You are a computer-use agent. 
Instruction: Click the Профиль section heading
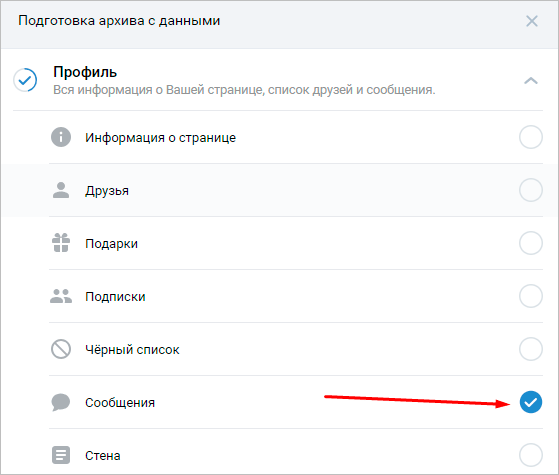[85, 72]
